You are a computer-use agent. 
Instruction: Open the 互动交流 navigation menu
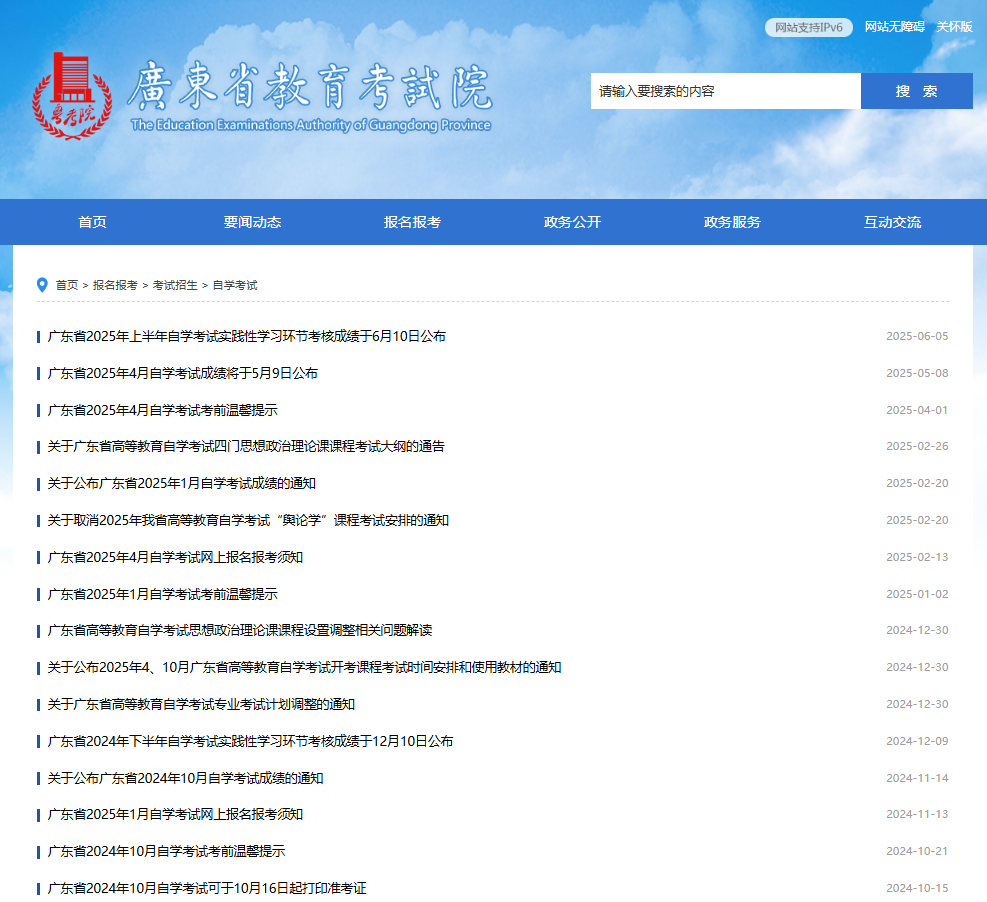(x=892, y=222)
